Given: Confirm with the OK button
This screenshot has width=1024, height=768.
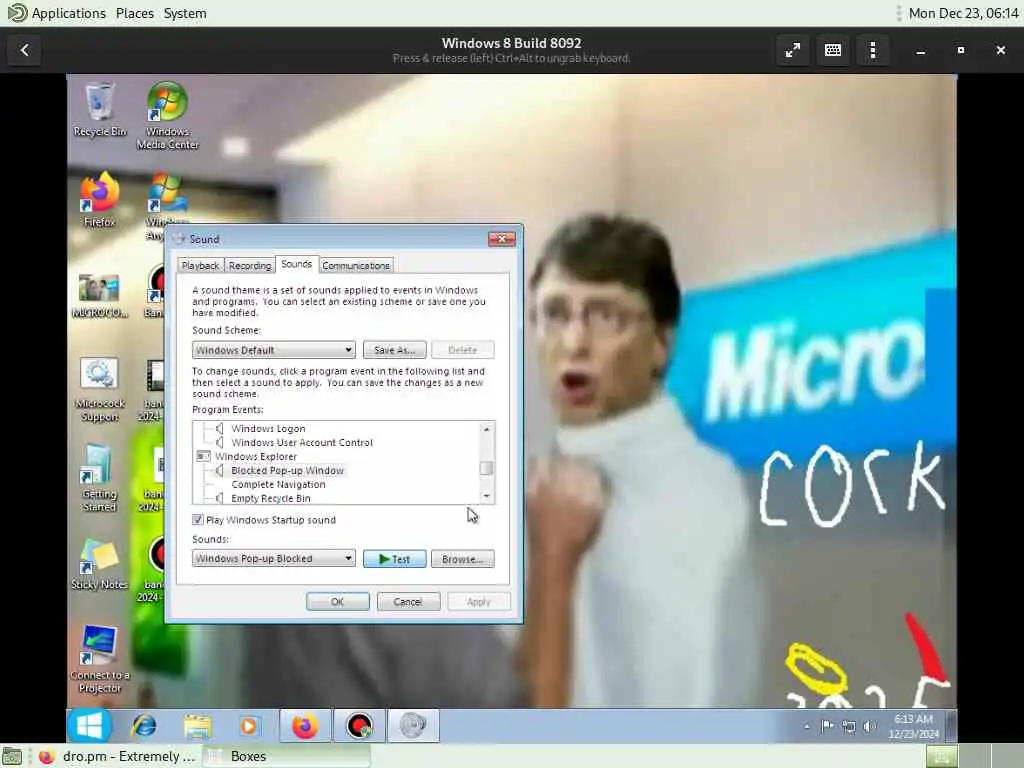Looking at the screenshot, I should pos(338,601).
